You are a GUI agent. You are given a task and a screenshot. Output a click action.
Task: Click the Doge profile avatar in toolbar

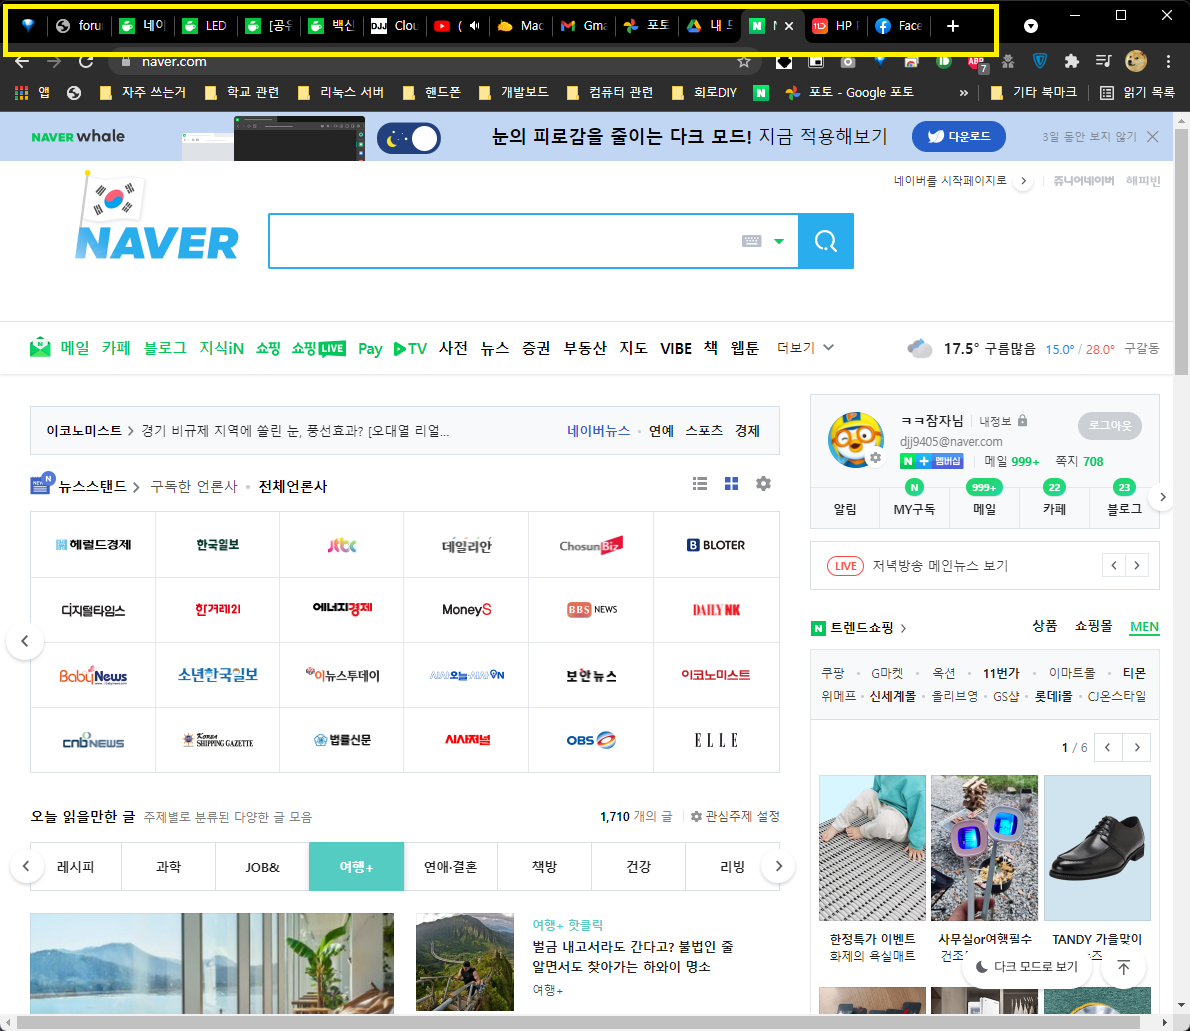point(1135,61)
